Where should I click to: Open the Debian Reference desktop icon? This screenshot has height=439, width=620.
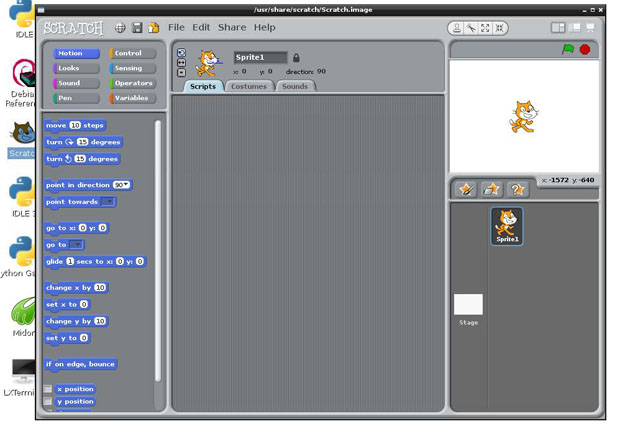pos(21,83)
